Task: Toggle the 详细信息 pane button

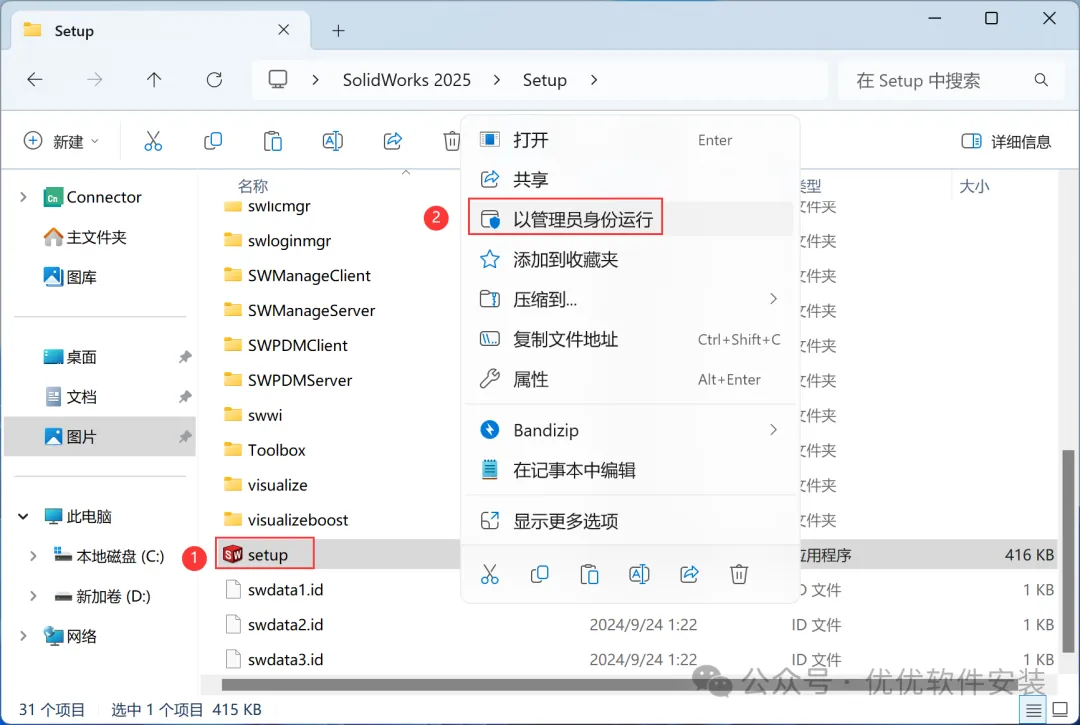Action: pos(1006,141)
